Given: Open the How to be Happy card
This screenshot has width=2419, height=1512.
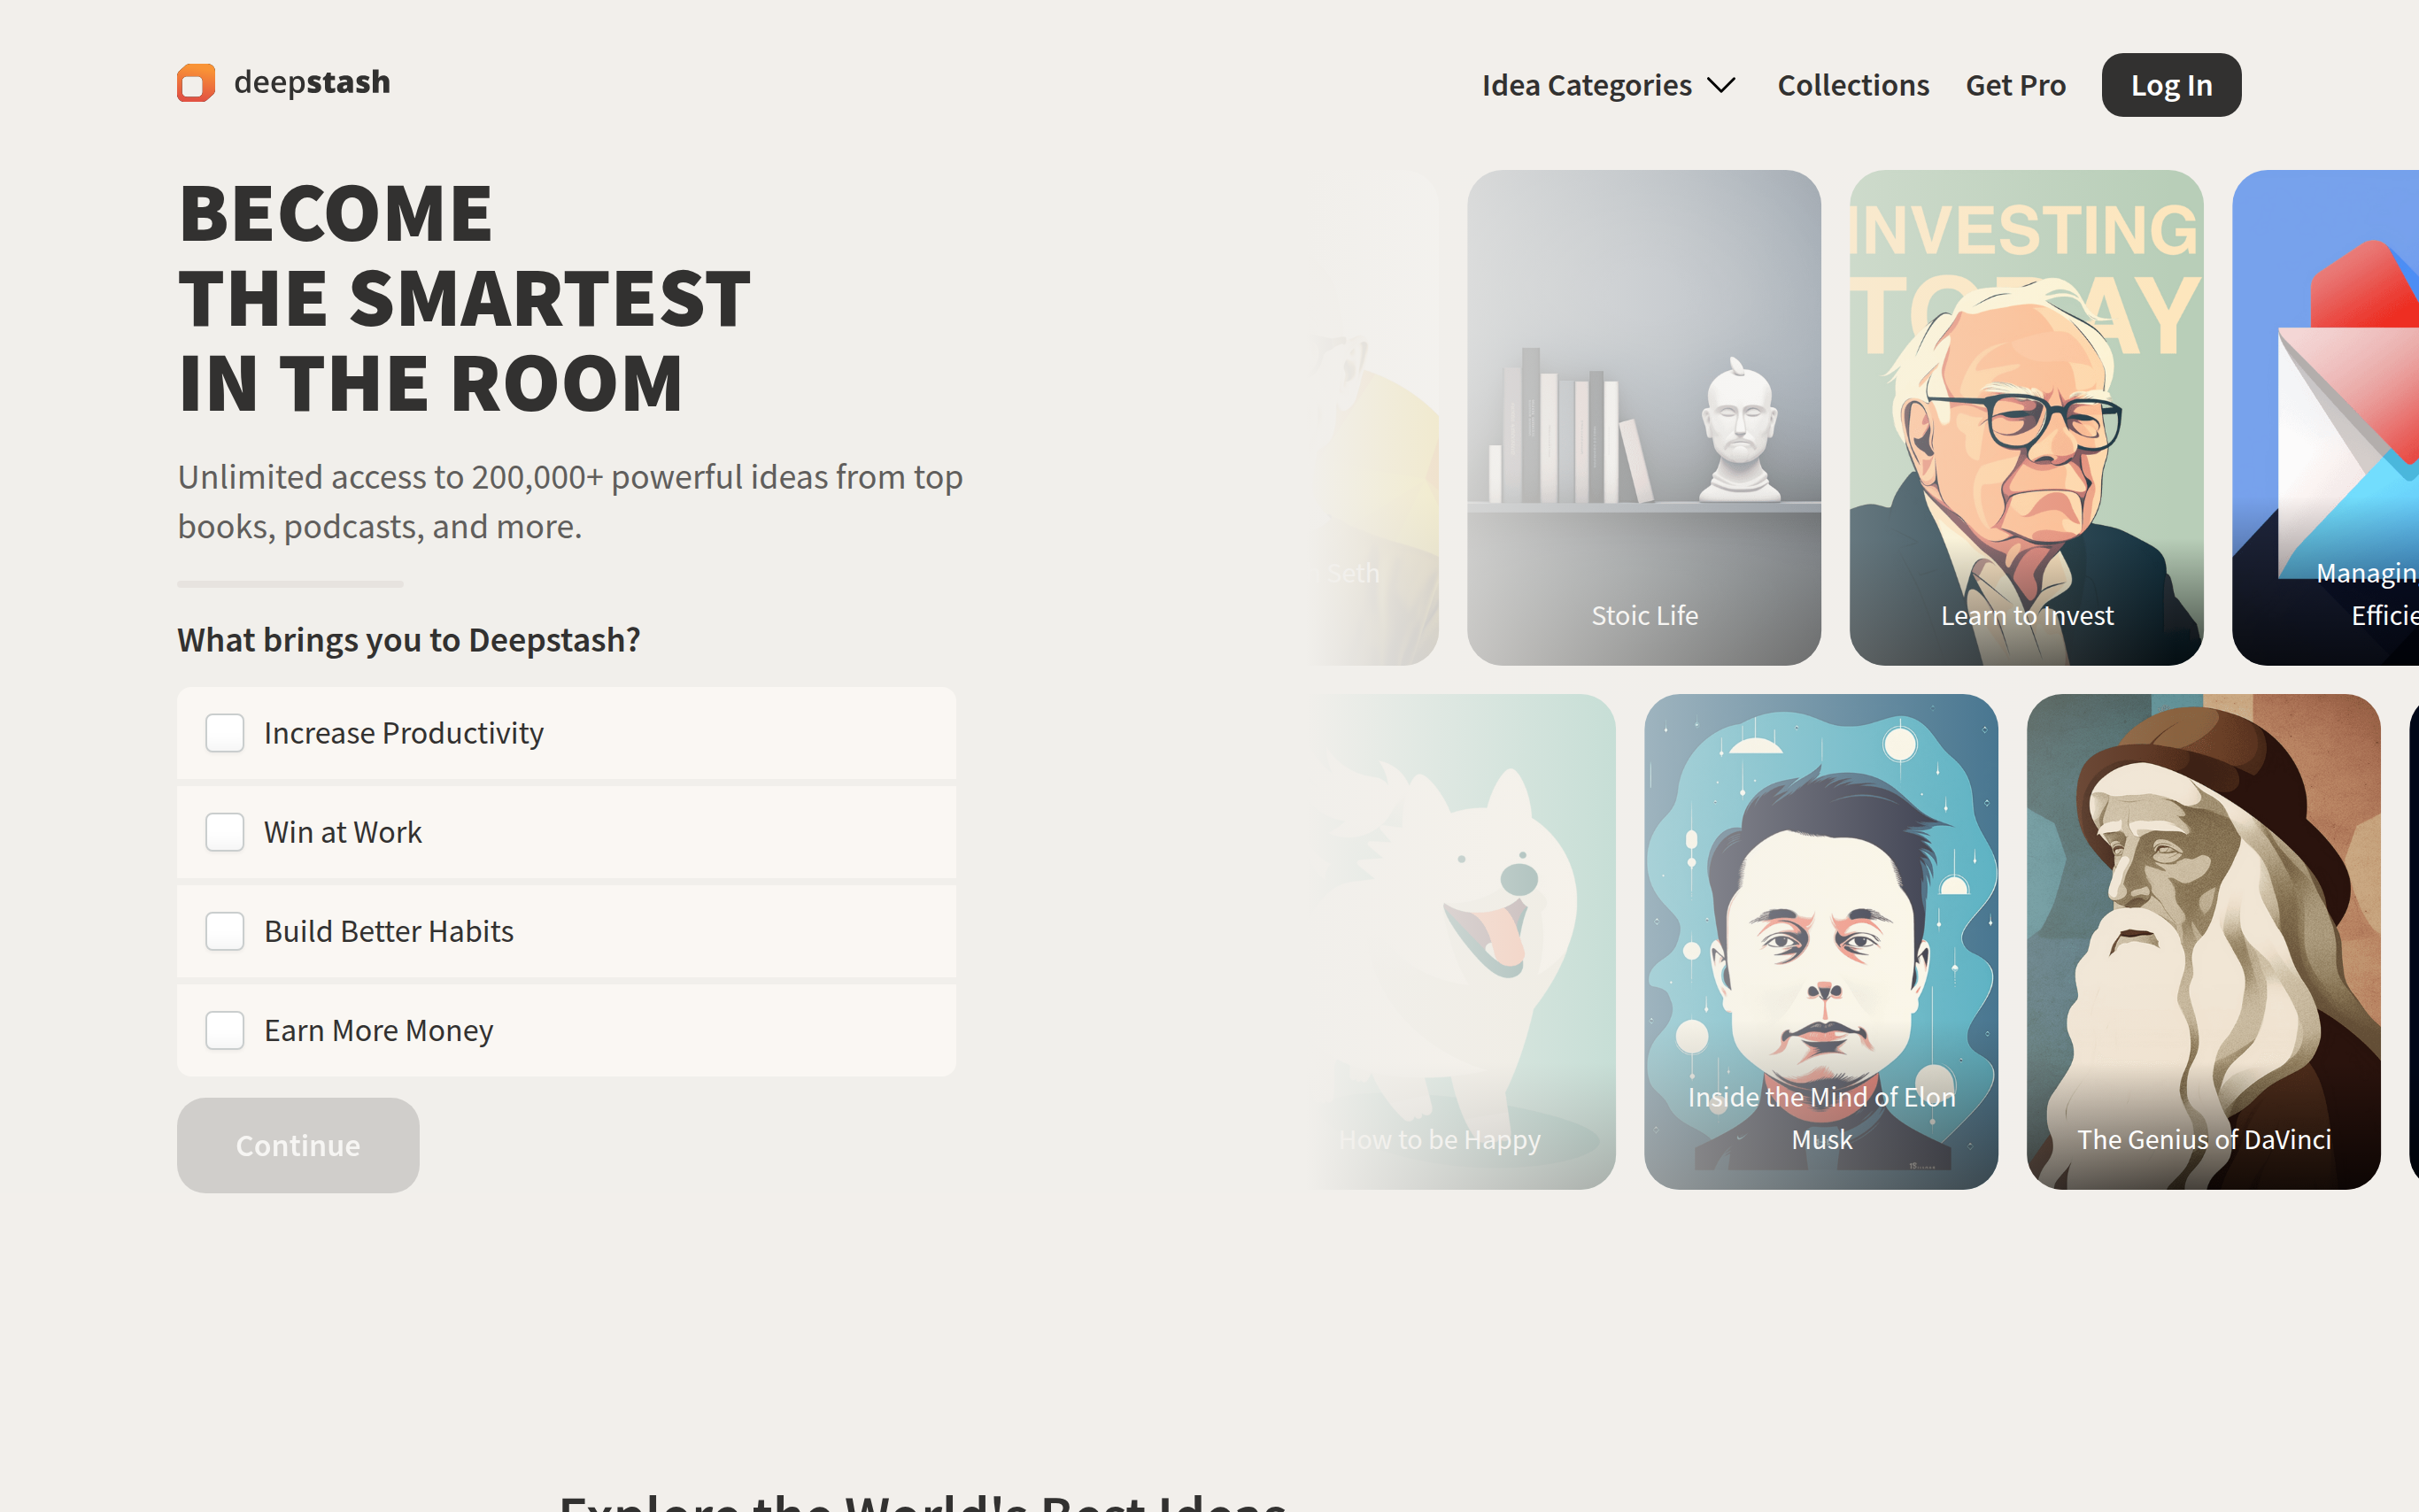Looking at the screenshot, I should tap(1464, 942).
